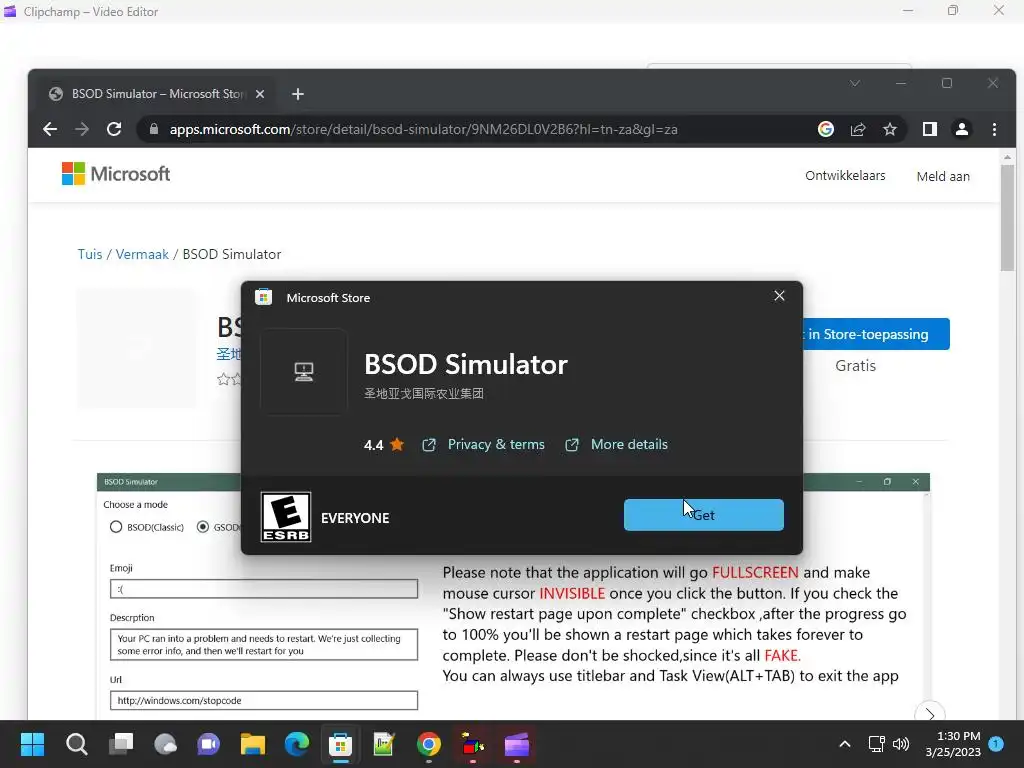Open Windows Search from taskbar
The image size is (1024, 768).
coord(76,744)
